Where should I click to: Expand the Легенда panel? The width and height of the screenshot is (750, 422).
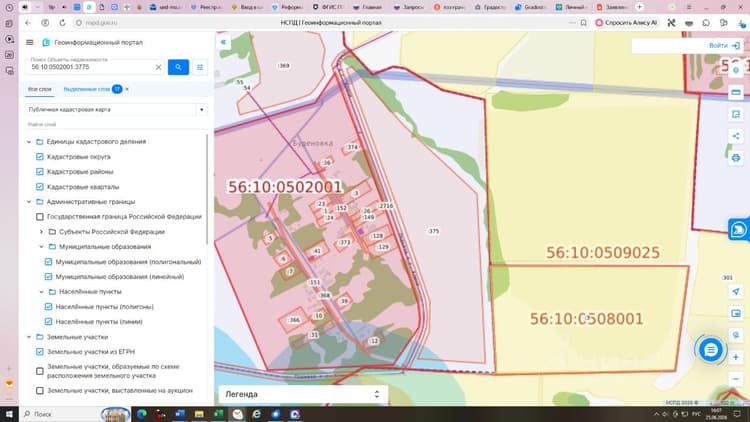tap(303, 394)
